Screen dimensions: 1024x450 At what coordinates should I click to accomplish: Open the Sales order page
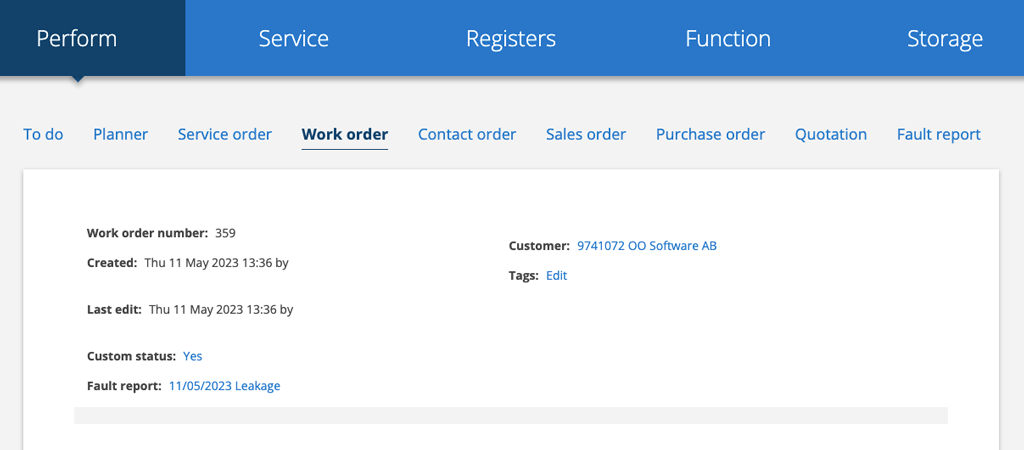(585, 134)
